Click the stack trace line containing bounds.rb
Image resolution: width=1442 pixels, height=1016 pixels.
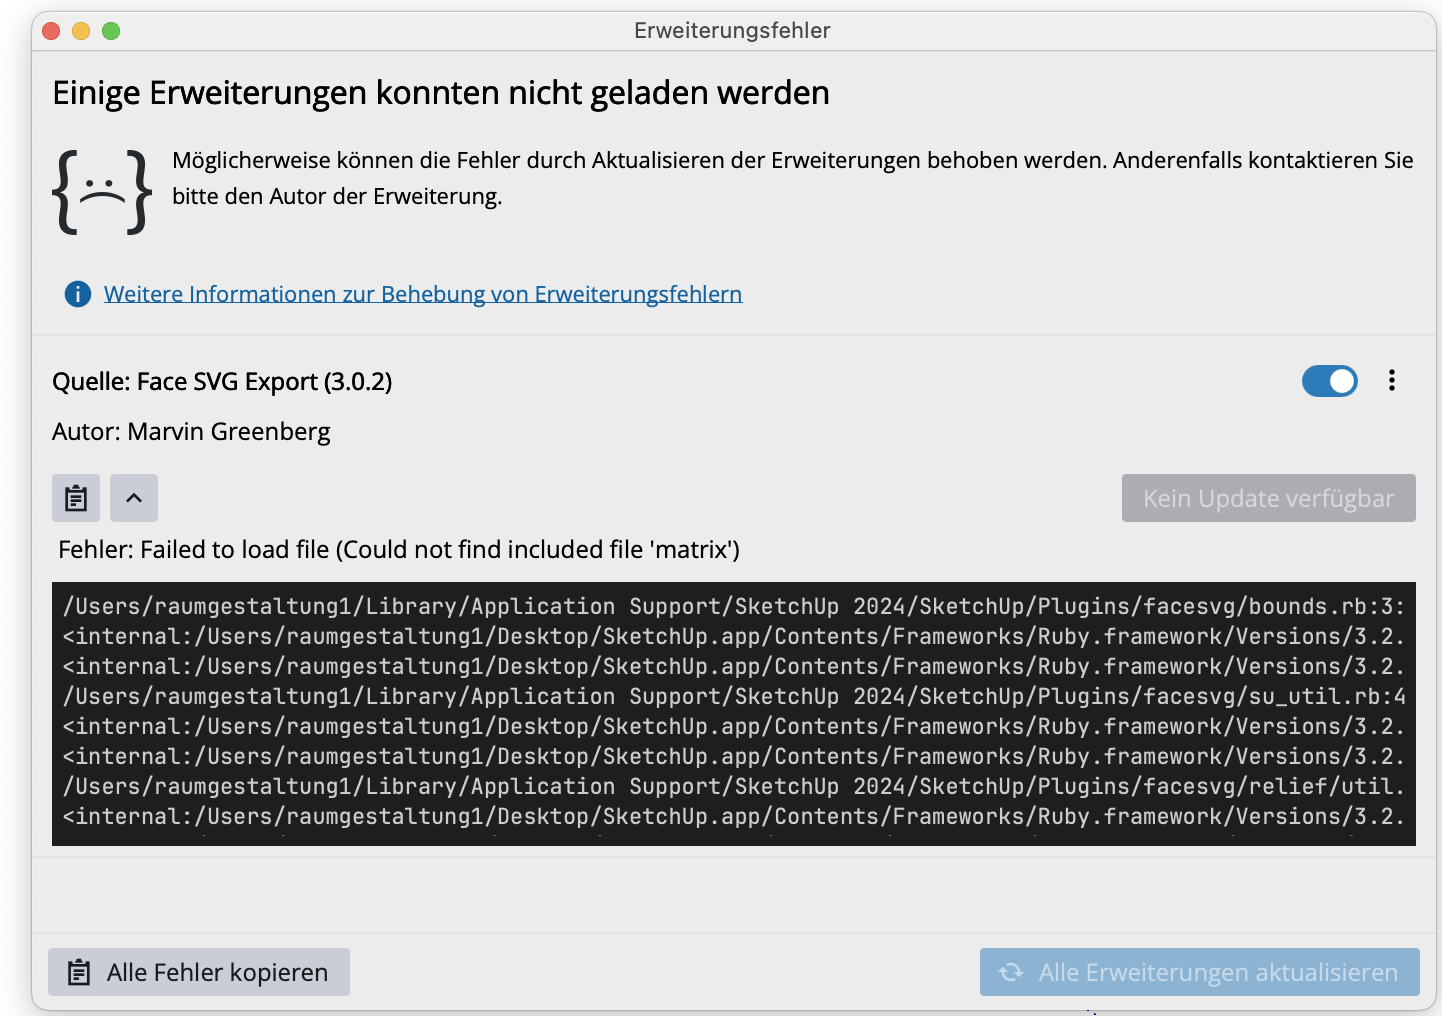(733, 607)
